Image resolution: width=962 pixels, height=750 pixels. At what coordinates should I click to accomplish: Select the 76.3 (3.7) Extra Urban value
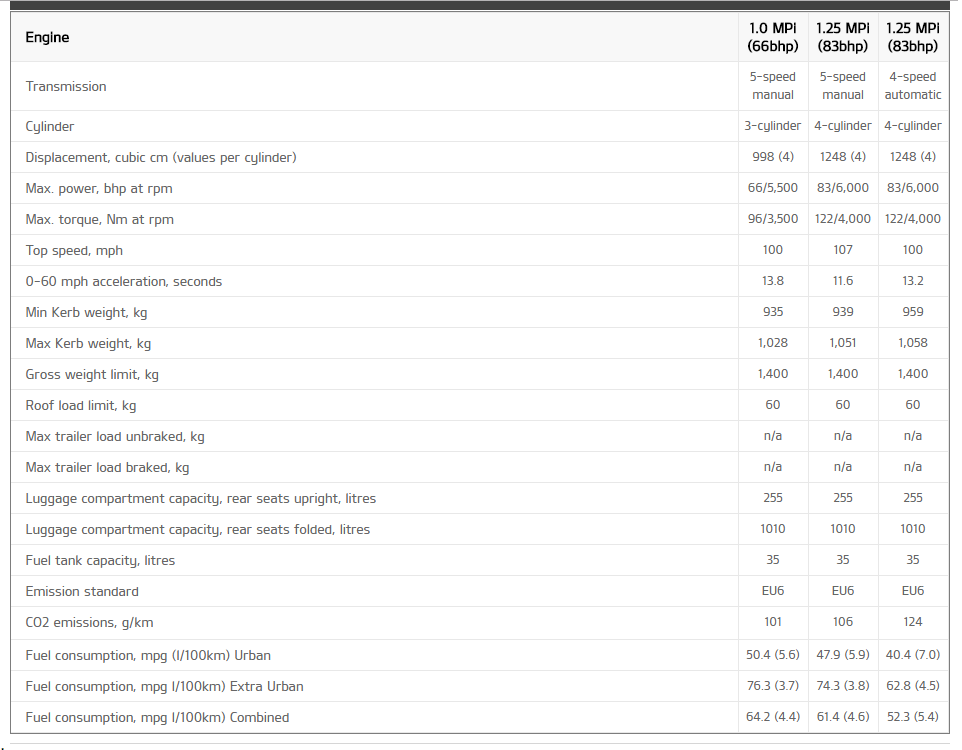tap(772, 686)
